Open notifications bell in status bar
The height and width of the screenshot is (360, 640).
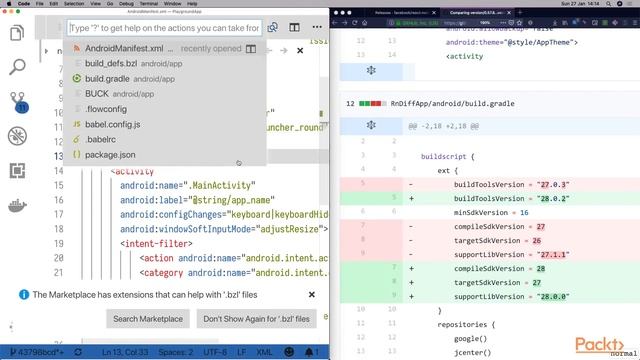click(x=311, y=352)
